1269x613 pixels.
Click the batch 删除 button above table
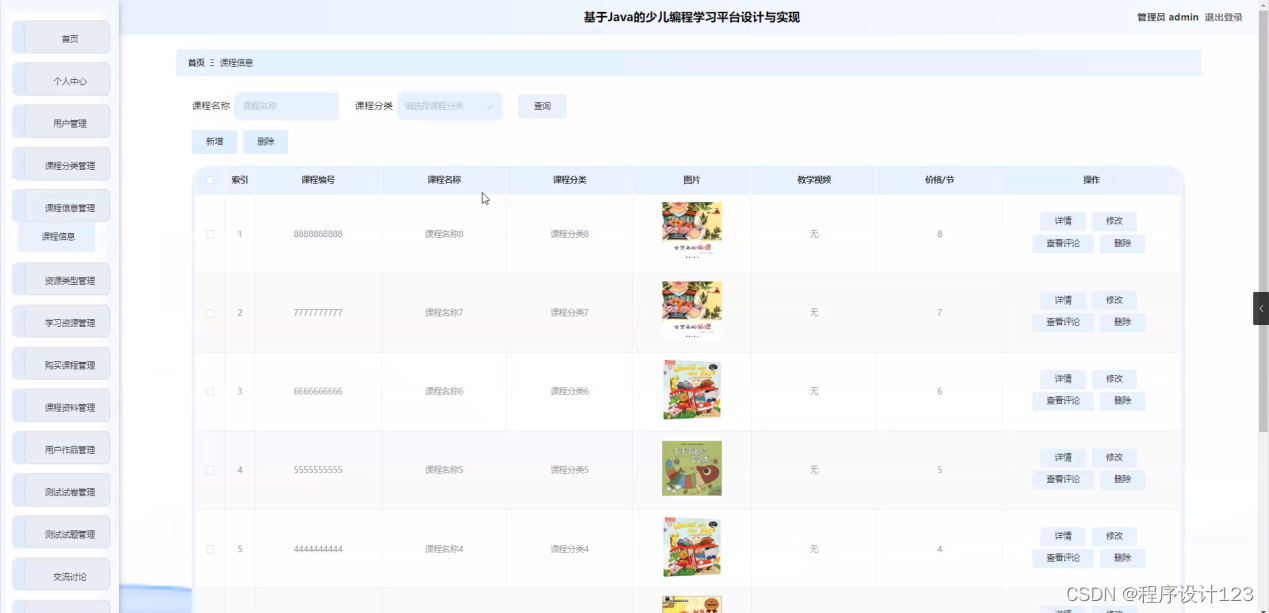pyautogui.click(x=265, y=142)
